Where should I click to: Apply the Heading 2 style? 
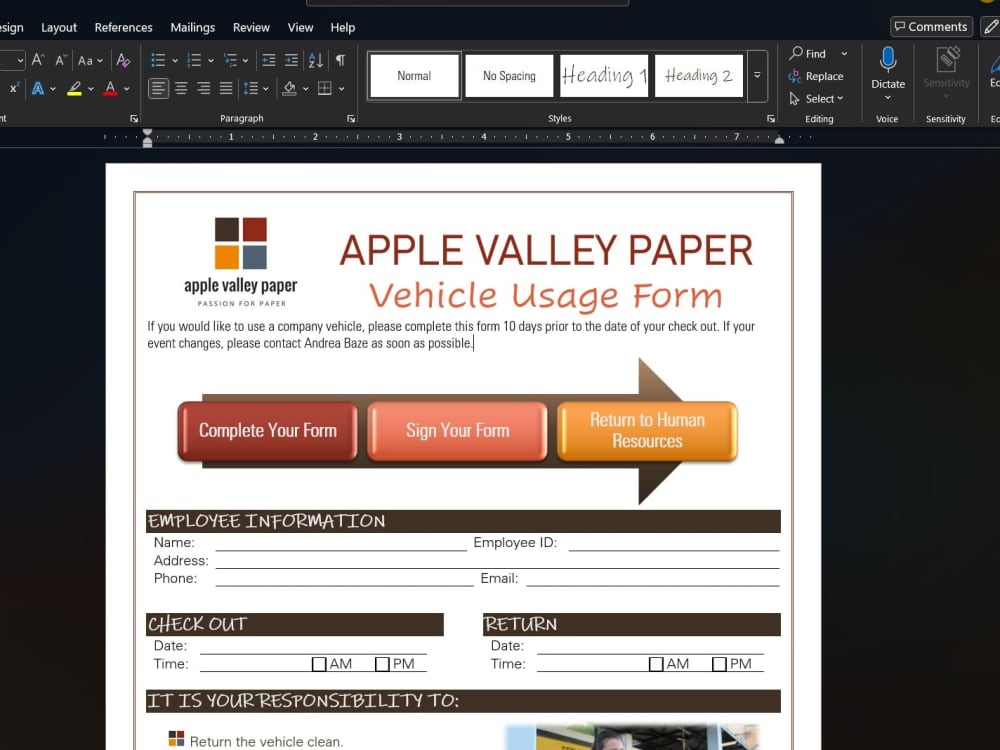point(698,75)
